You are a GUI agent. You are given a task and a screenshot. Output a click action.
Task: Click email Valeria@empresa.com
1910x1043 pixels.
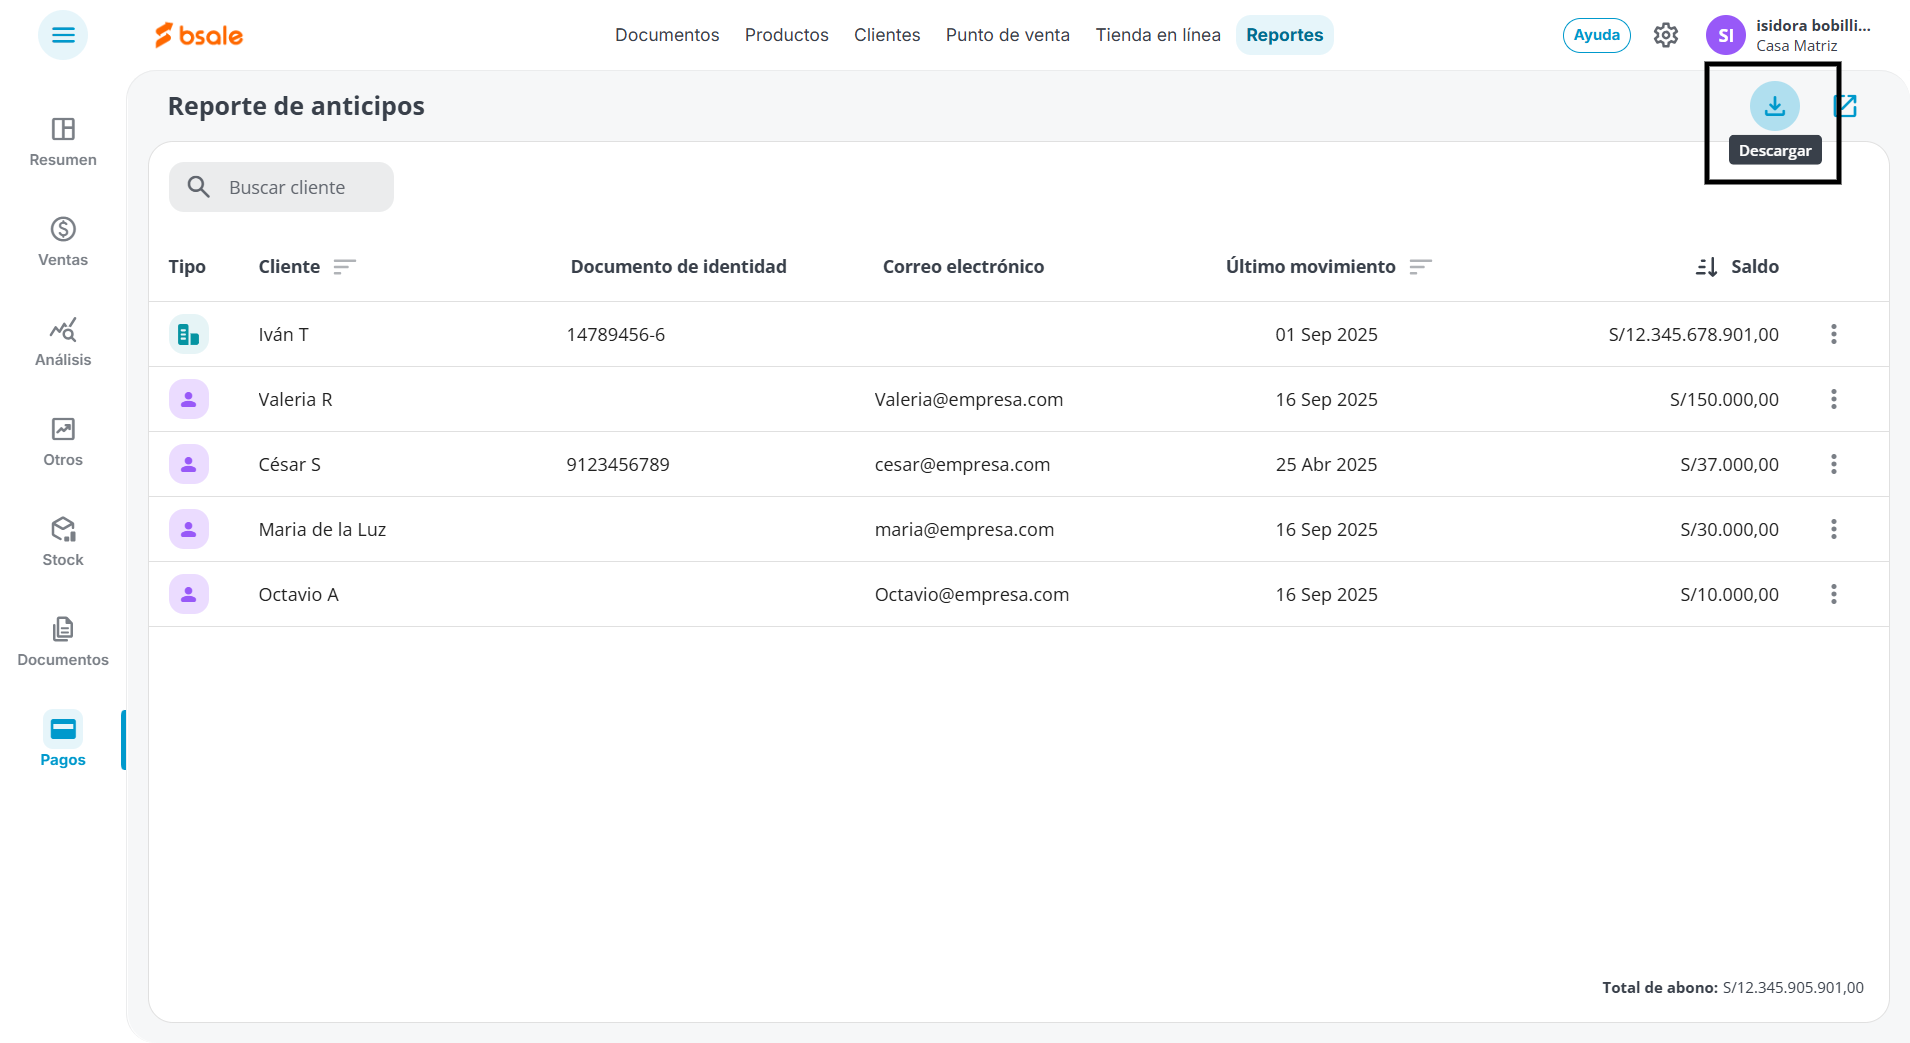[969, 399]
